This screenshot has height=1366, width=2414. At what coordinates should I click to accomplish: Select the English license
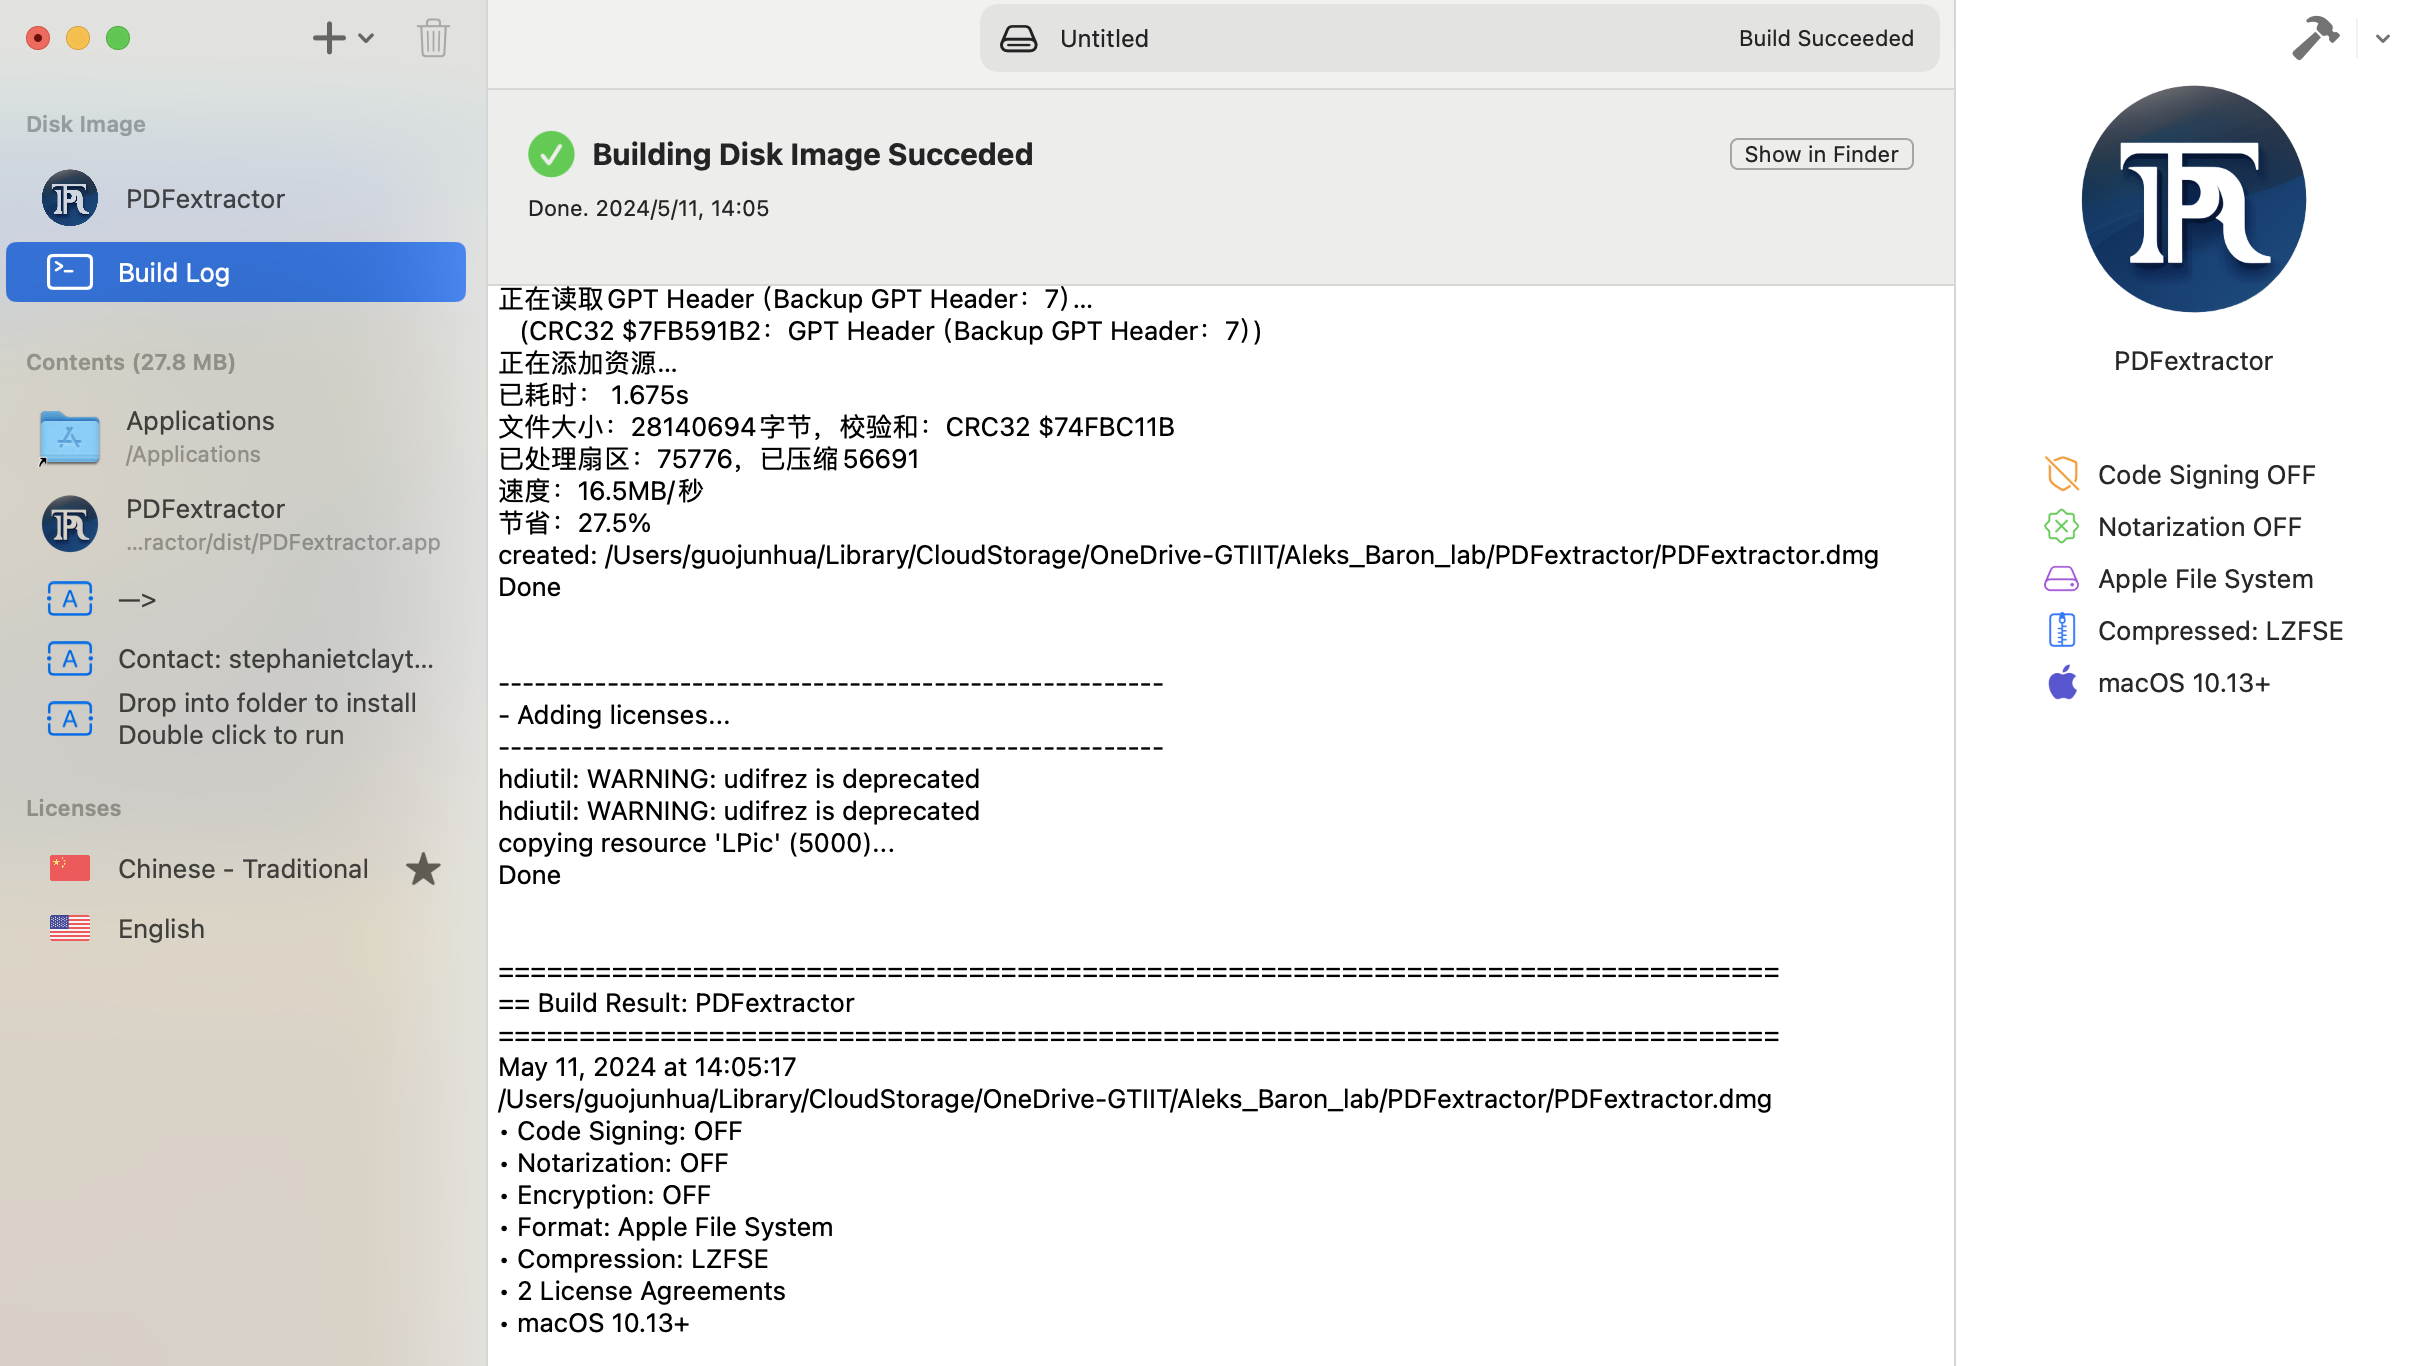[236, 928]
